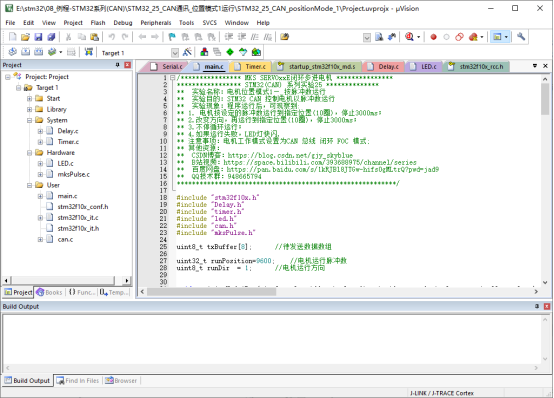Switch to the startup_stm32f10x_md.s tab

click(x=317, y=66)
